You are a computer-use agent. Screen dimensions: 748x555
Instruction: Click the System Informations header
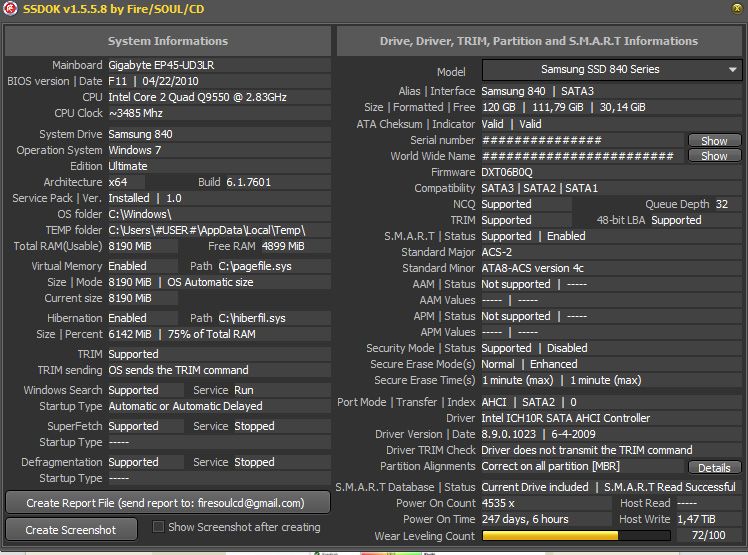click(167, 41)
